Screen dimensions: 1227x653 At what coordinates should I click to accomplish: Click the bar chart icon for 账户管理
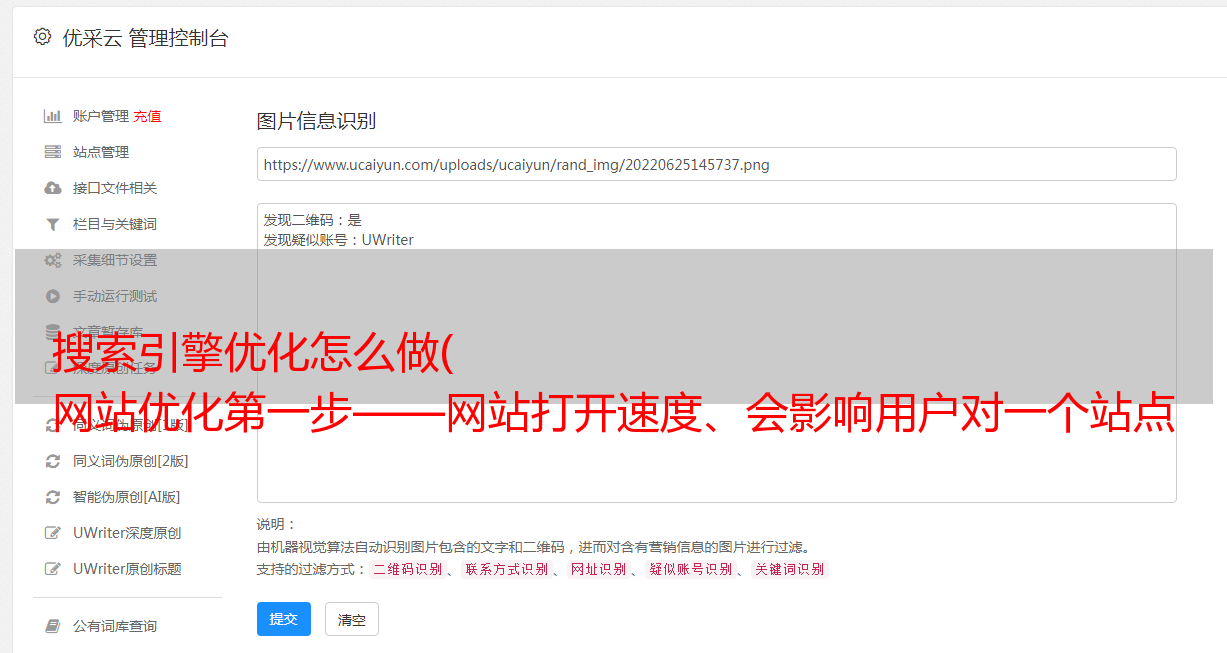tap(53, 116)
